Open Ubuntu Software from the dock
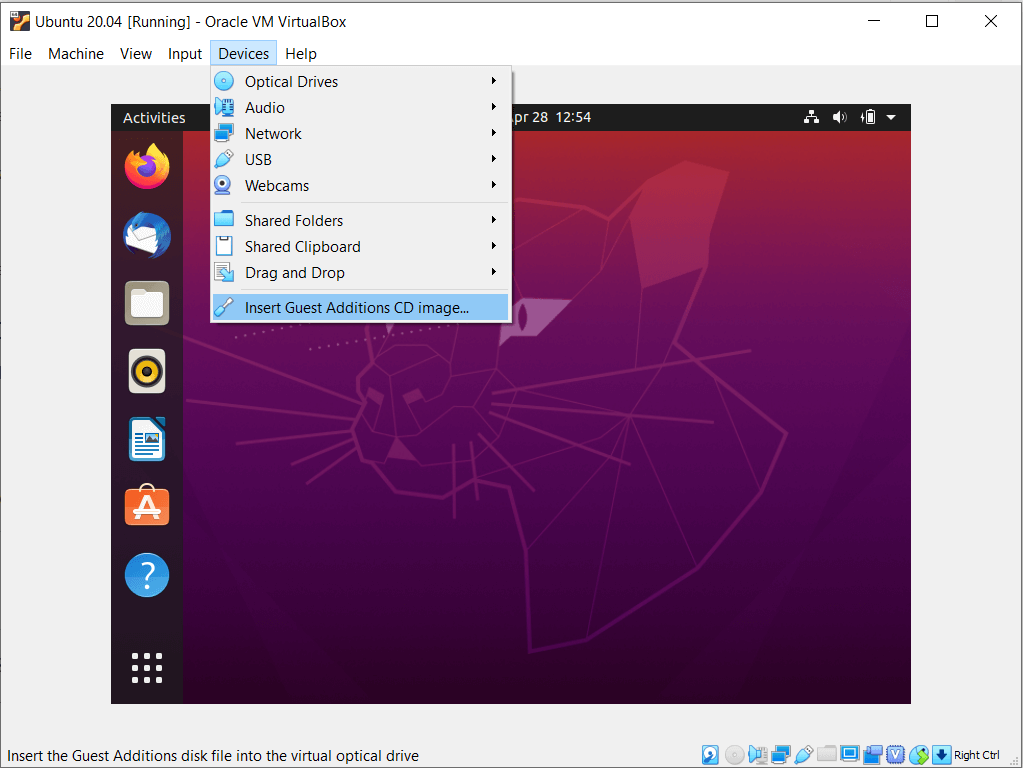The image size is (1023, 768). (146, 506)
